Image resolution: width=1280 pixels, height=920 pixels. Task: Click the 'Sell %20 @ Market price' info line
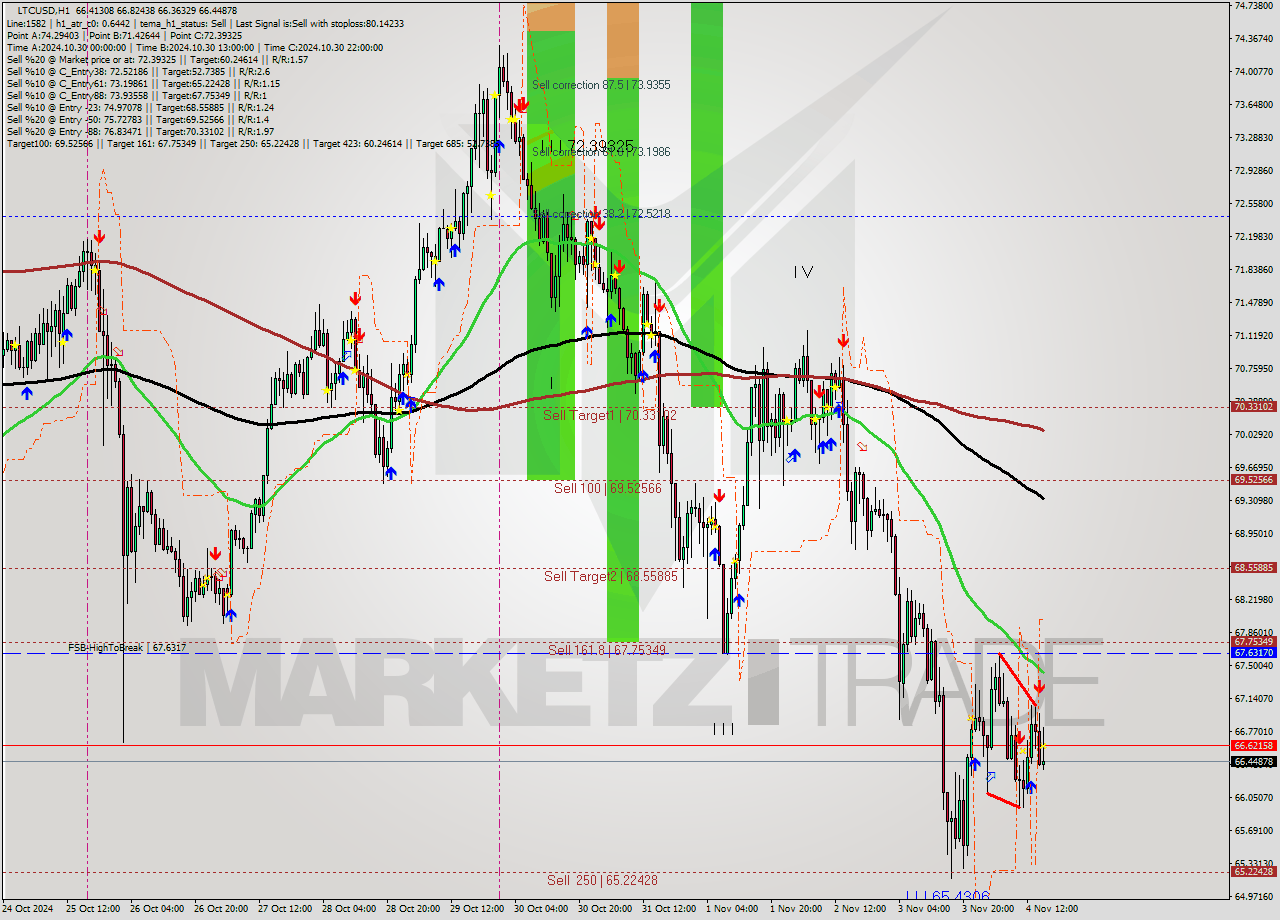pos(156,60)
